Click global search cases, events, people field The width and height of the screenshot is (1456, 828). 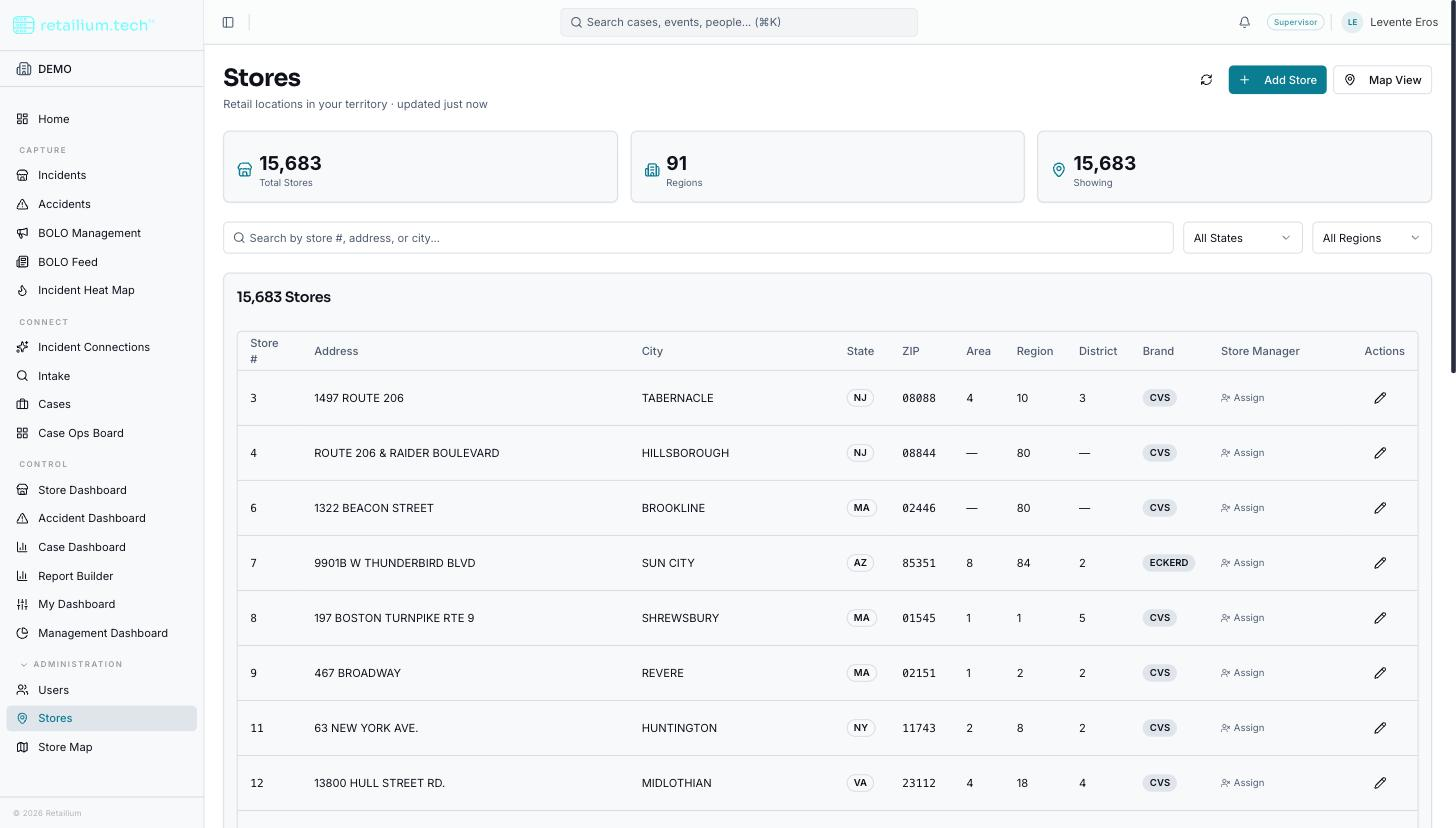point(739,22)
